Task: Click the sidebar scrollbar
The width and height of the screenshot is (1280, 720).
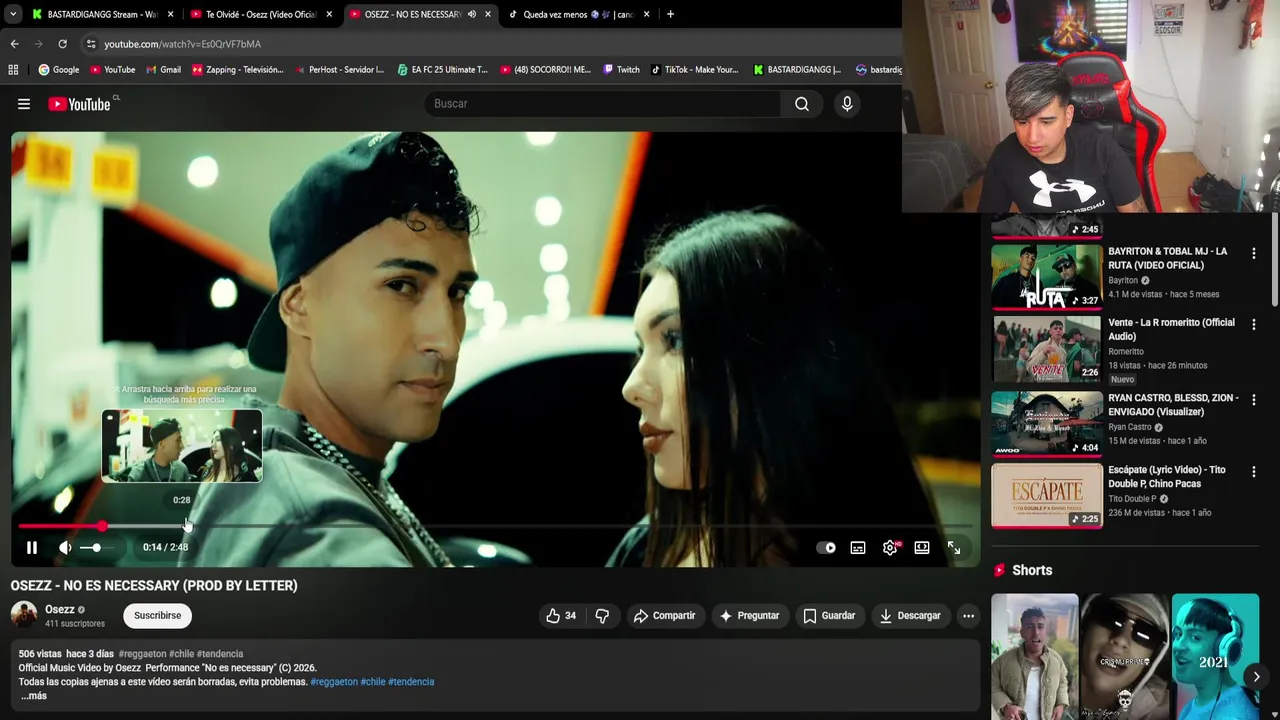Action: click(1274, 260)
